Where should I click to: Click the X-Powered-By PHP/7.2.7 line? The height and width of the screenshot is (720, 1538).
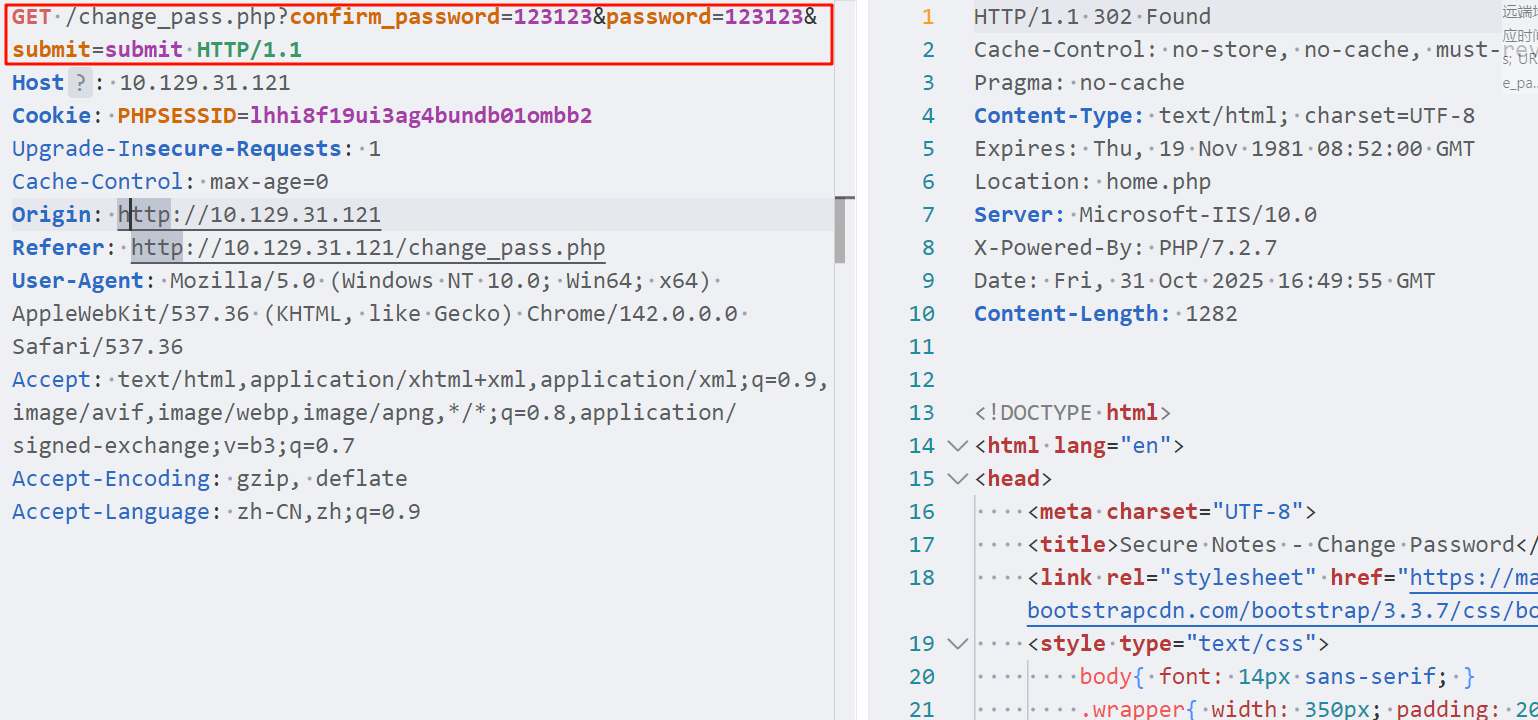pyautogui.click(x=1125, y=248)
